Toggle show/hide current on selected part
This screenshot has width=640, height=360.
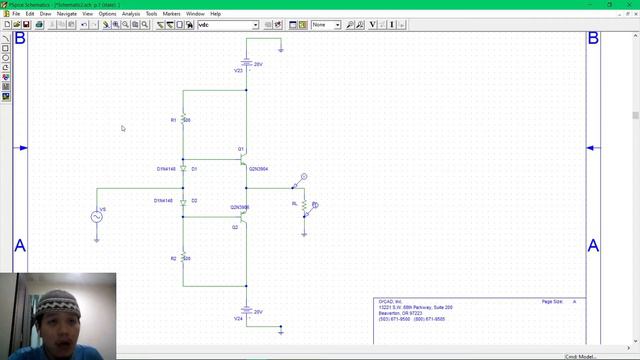click(x=402, y=25)
